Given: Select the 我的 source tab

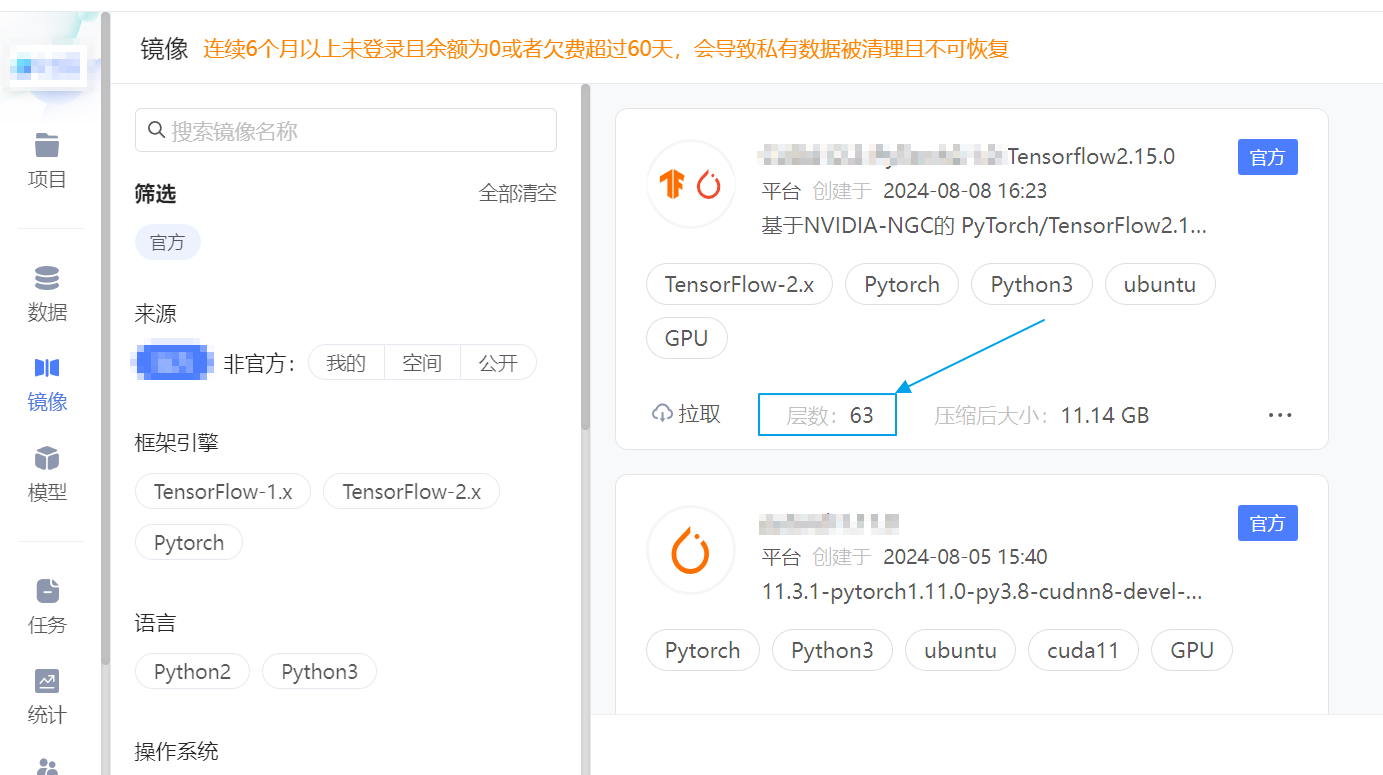Looking at the screenshot, I should pyautogui.click(x=346, y=363).
